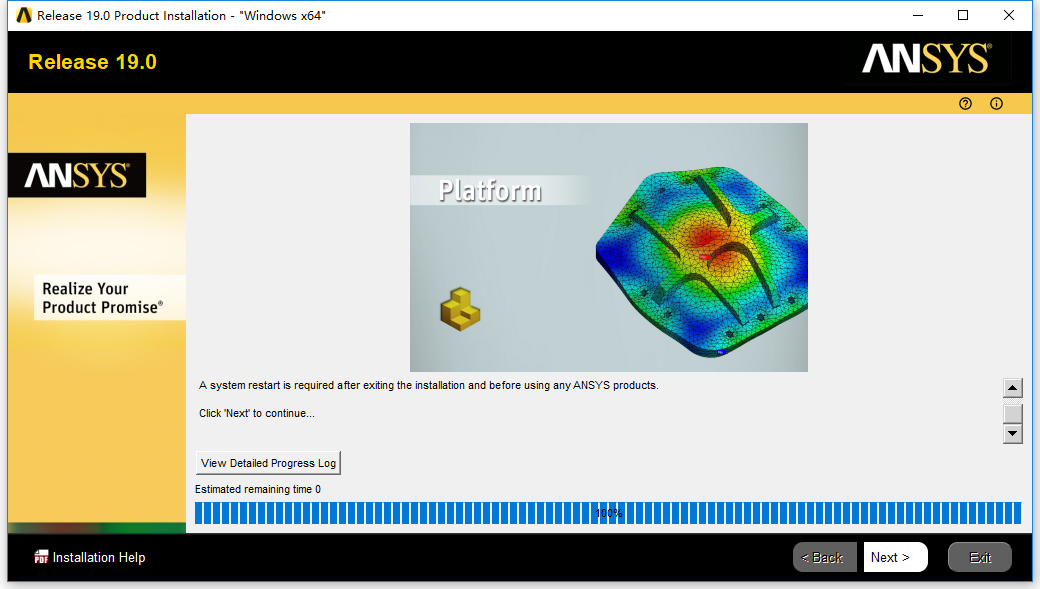Click the ANSYS title bar app icon
The height and width of the screenshot is (589, 1040).
(24, 15)
